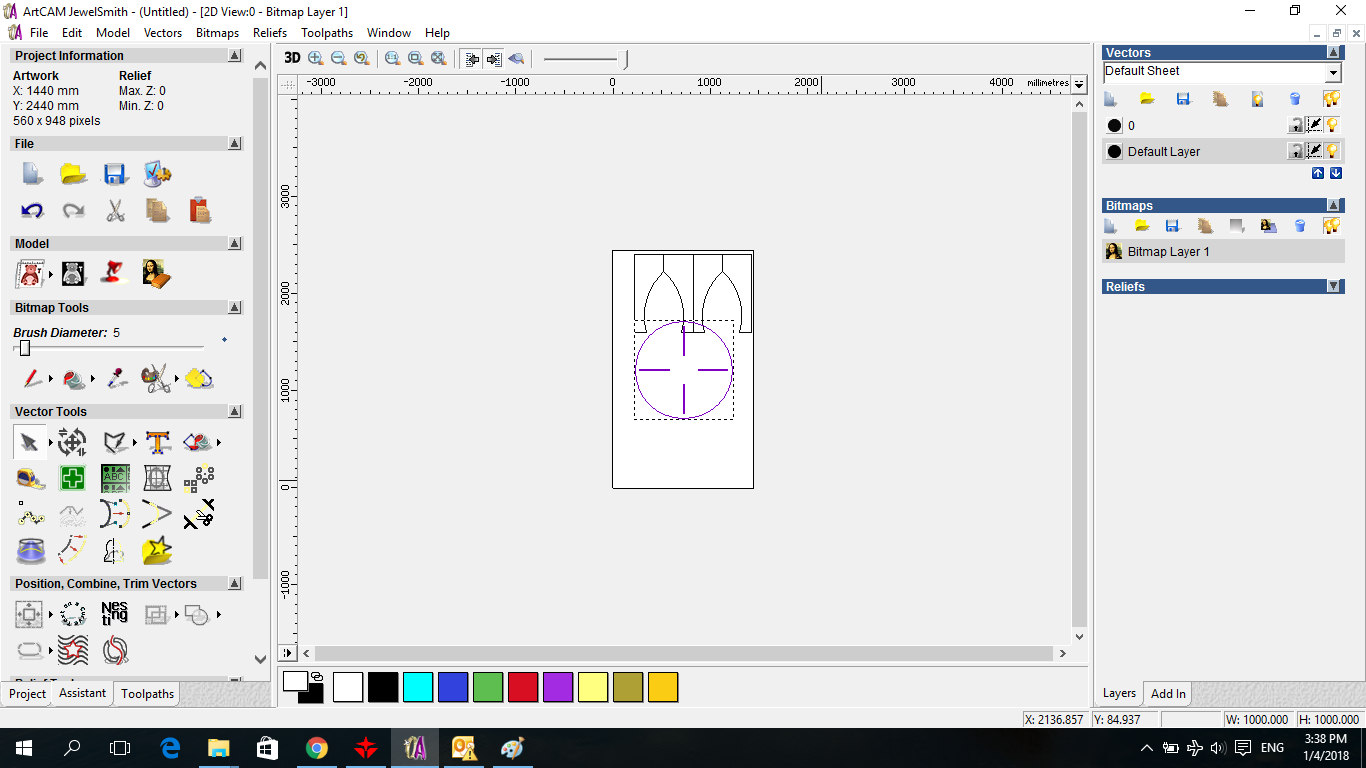The image size is (1366, 768).
Task: Switch to the 3D view
Action: click(292, 58)
